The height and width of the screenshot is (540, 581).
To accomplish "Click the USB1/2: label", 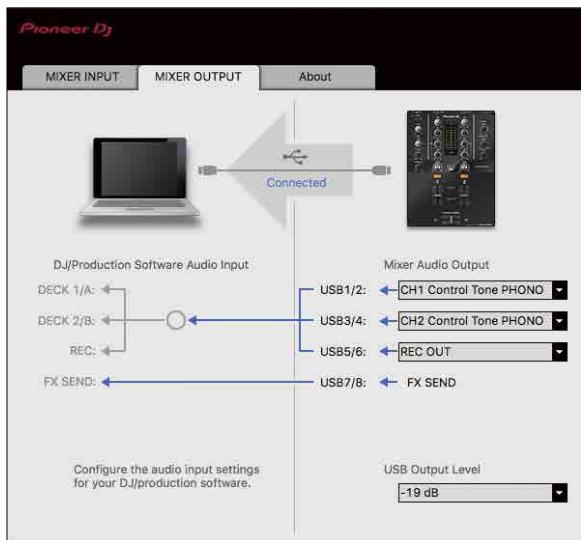I will click(343, 290).
